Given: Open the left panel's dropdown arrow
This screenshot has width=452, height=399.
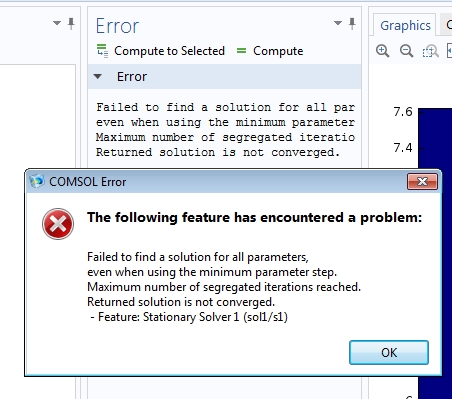Looking at the screenshot, I should pyautogui.click(x=57, y=23).
